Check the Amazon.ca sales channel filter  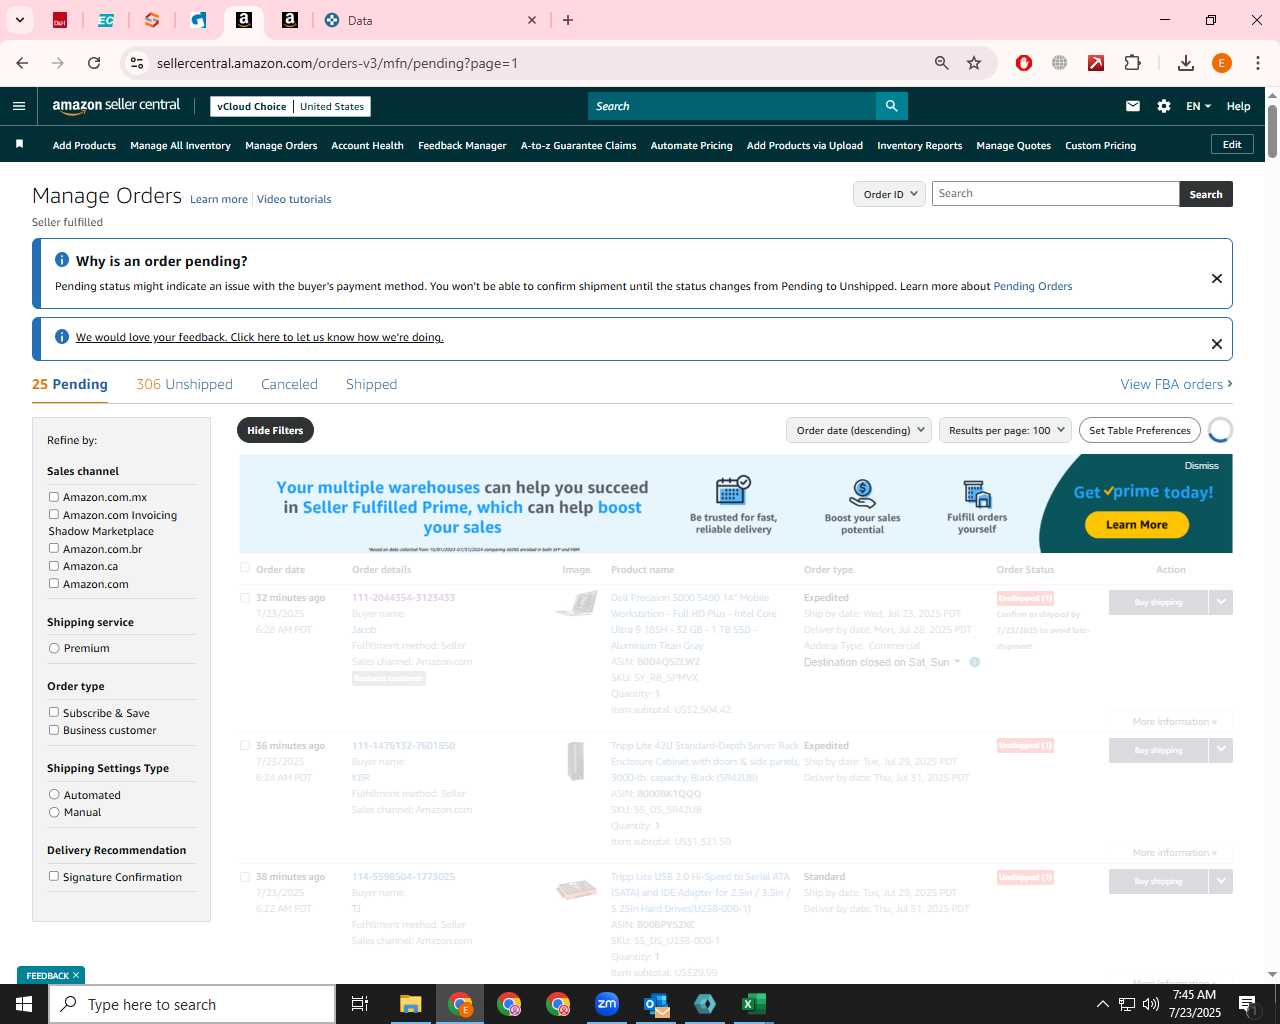54,566
